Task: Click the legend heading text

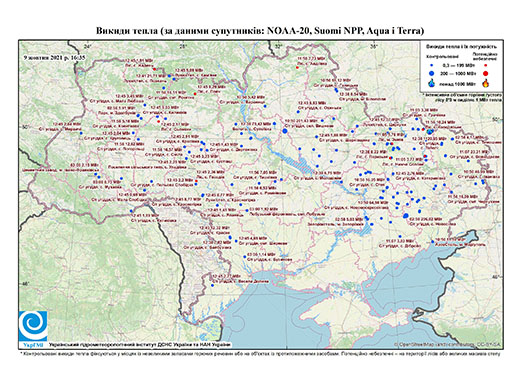Action: coord(461,47)
